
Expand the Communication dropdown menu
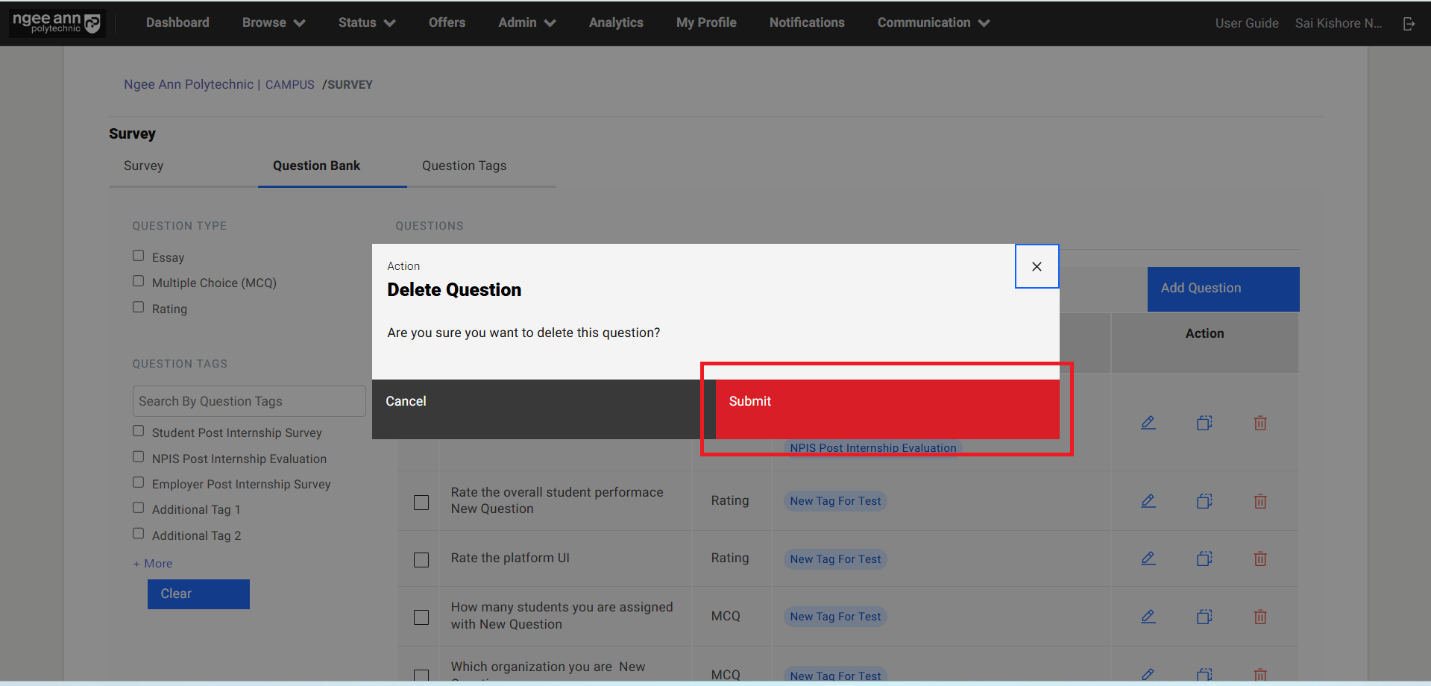tap(933, 23)
